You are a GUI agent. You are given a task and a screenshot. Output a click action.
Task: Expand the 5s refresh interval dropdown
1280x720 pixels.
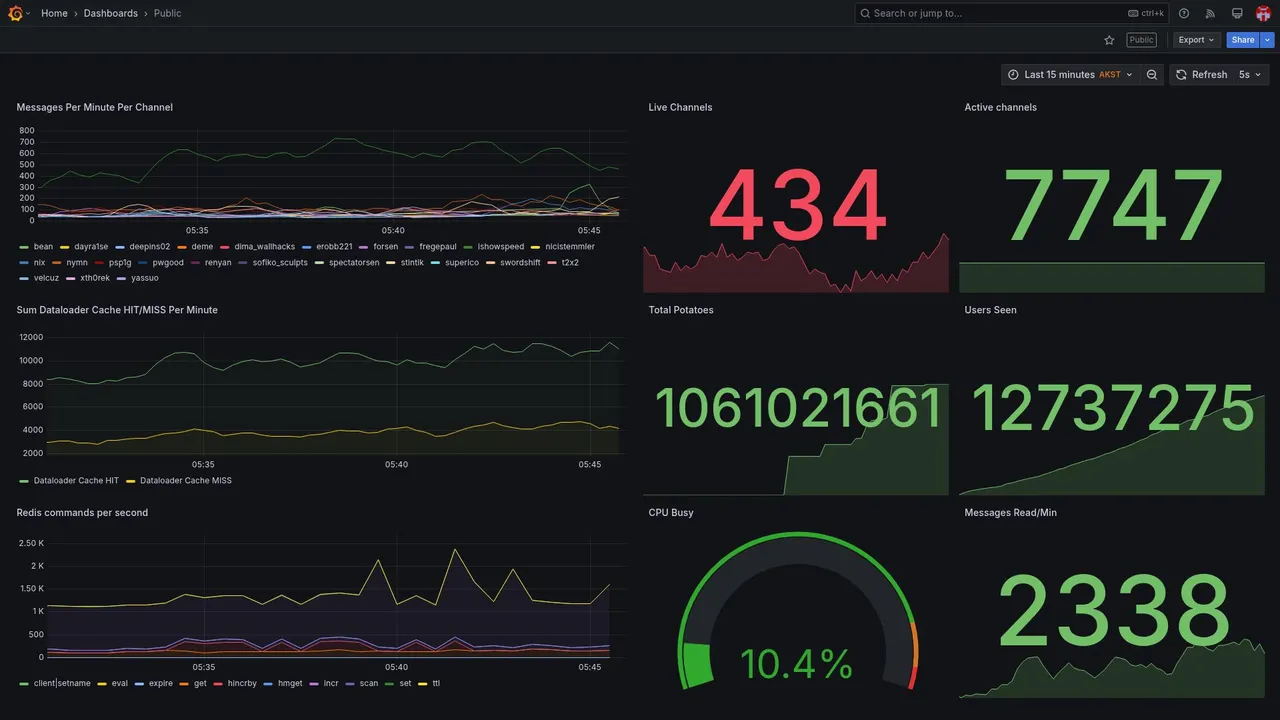1250,75
